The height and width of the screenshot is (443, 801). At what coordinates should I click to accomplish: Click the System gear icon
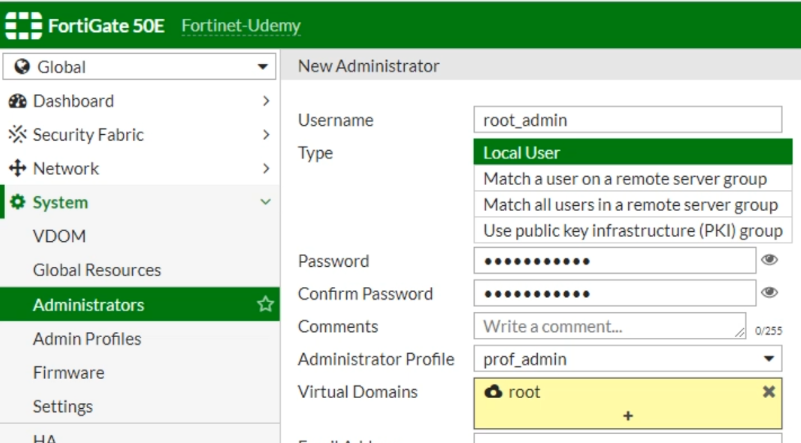pos(17,202)
